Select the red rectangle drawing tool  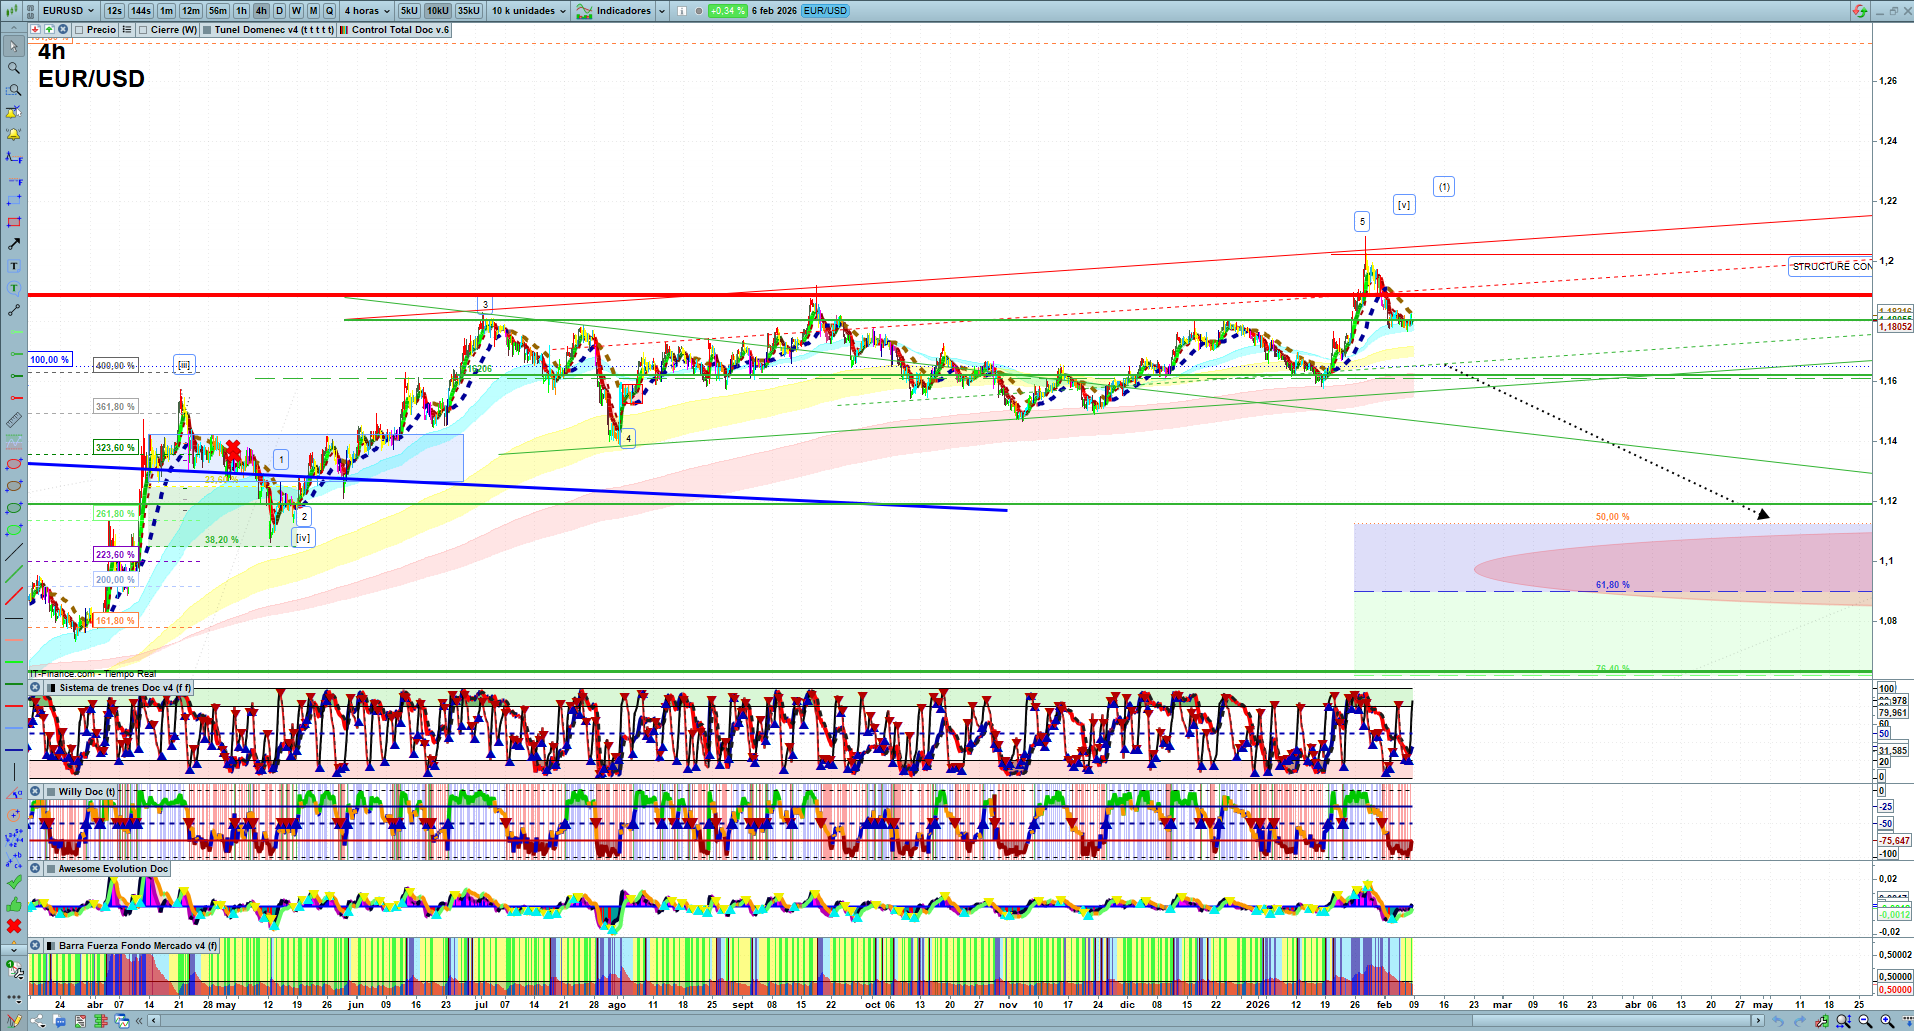(14, 222)
